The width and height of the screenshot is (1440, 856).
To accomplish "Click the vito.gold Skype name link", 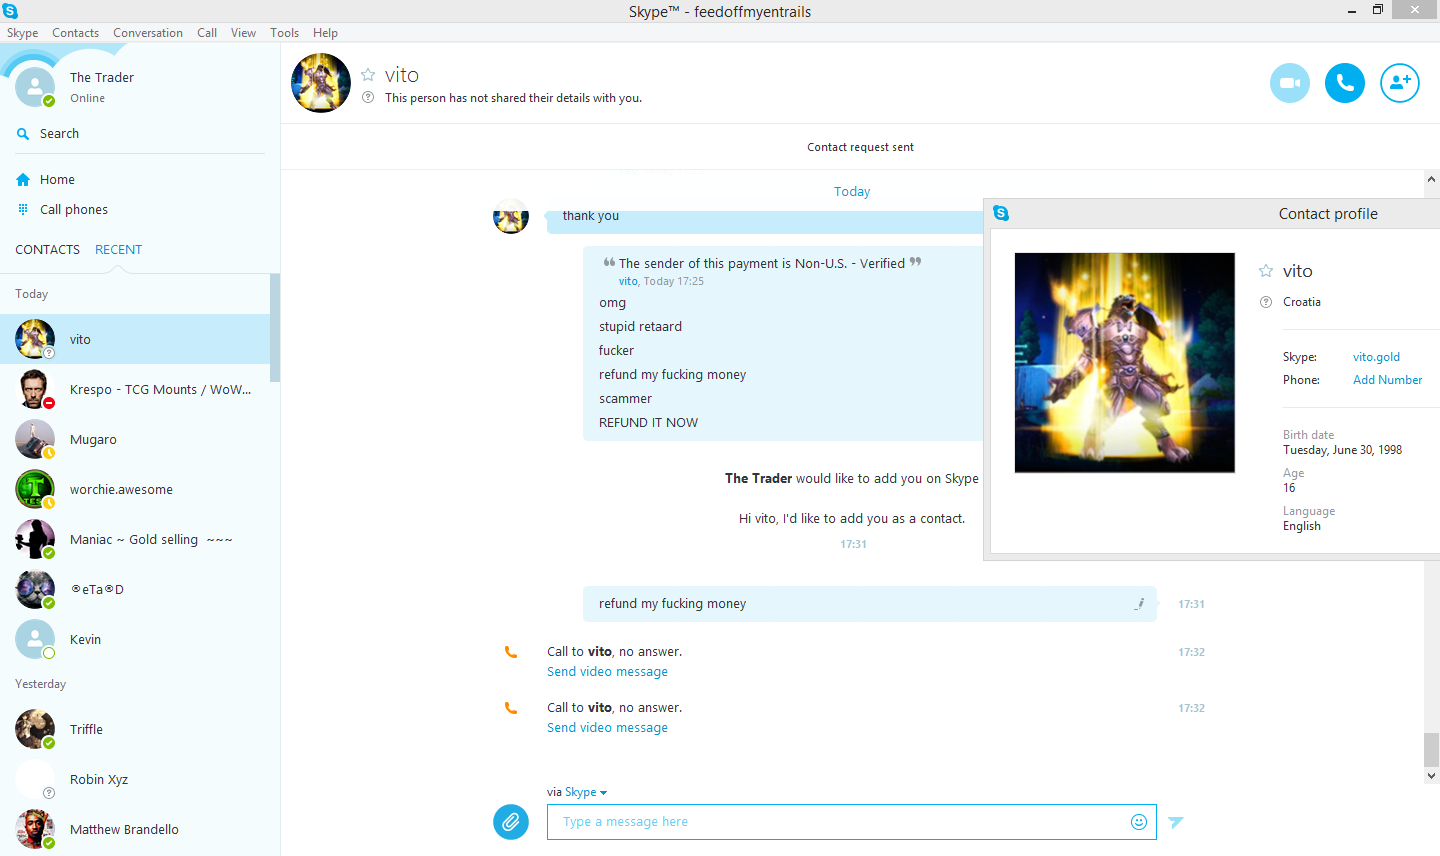I will pyautogui.click(x=1376, y=357).
